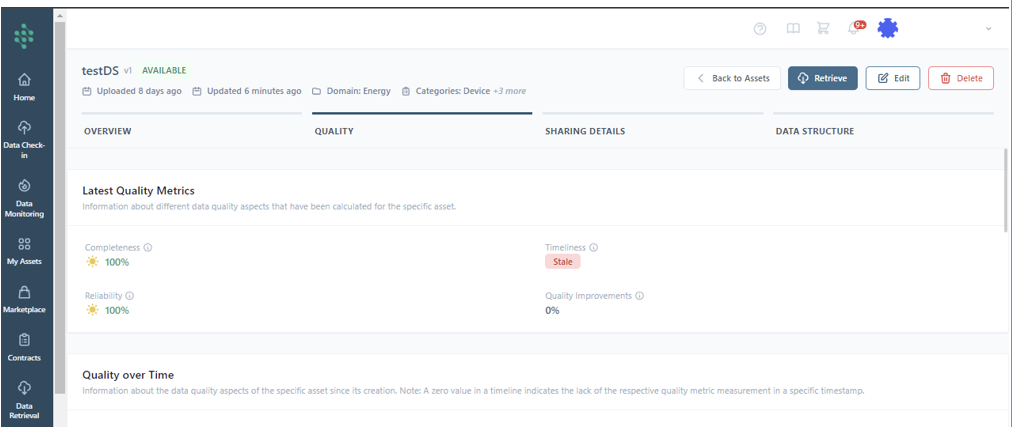Click the Retrieve button
The image size is (1012, 427).
822,78
